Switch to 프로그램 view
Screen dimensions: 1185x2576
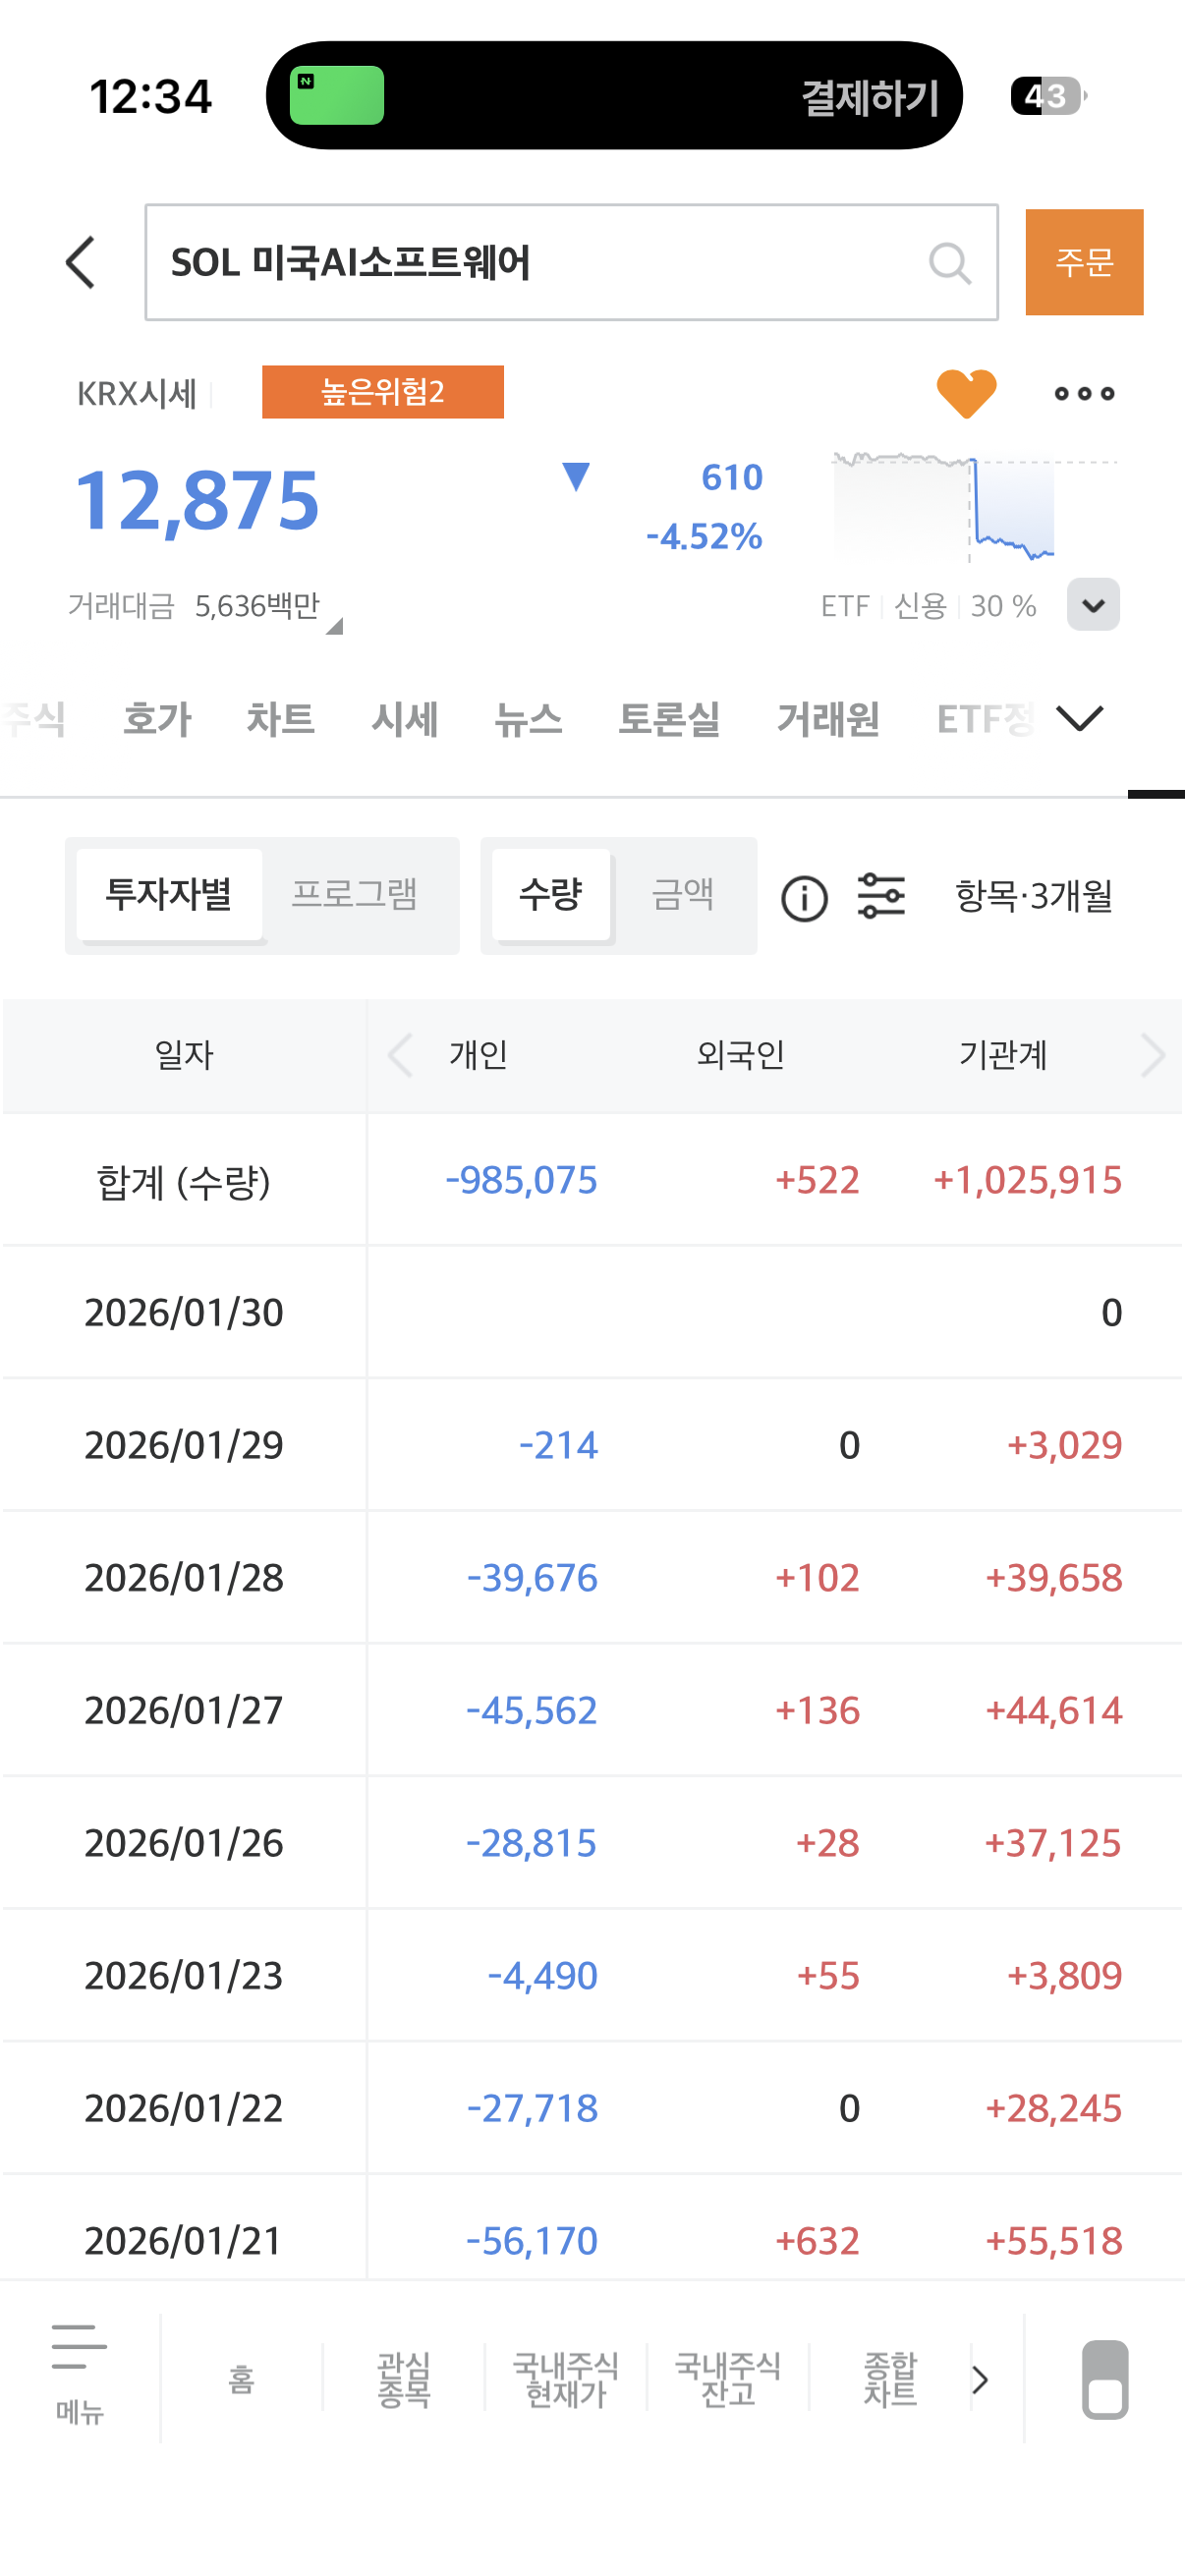(355, 894)
